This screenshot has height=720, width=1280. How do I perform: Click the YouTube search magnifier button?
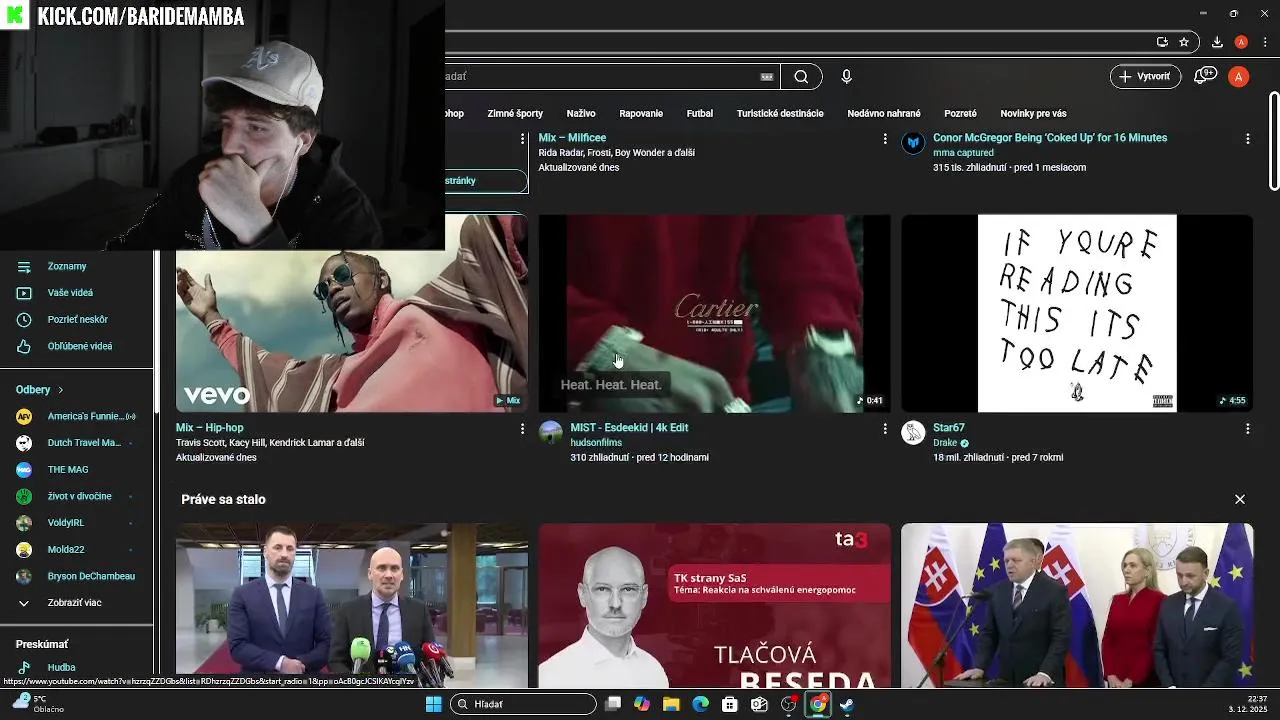click(x=801, y=77)
